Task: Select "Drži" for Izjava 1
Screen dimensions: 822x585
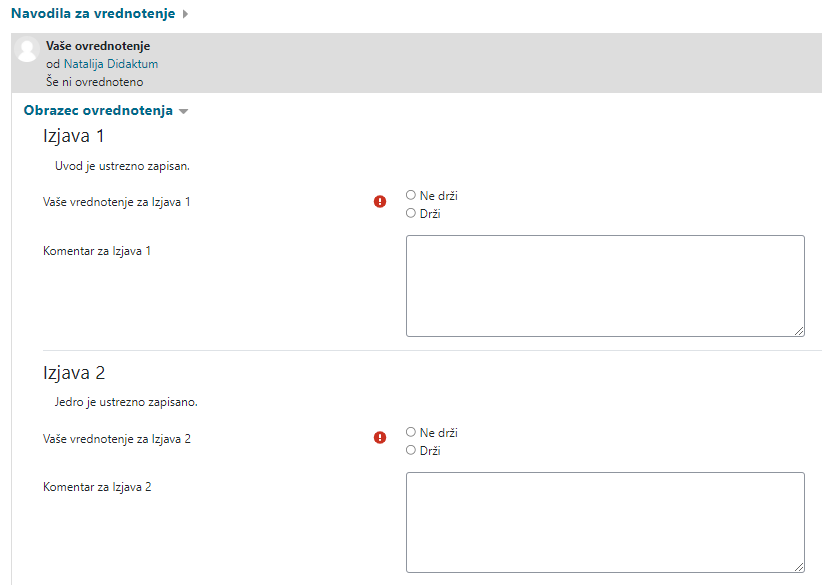Action: [411, 213]
